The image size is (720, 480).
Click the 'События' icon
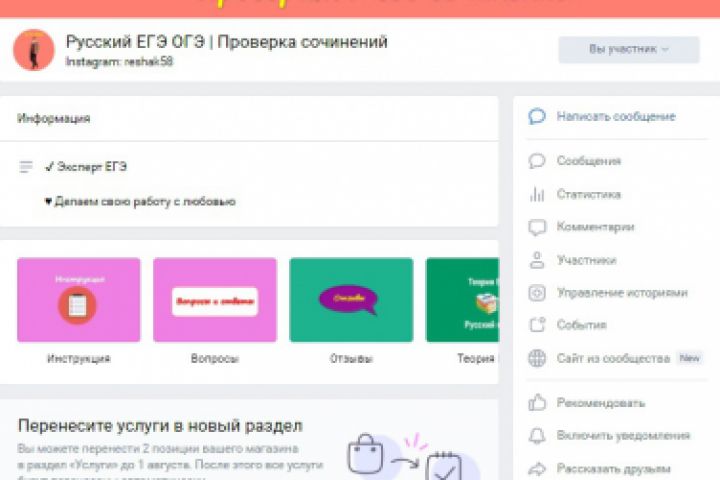[x=537, y=325]
